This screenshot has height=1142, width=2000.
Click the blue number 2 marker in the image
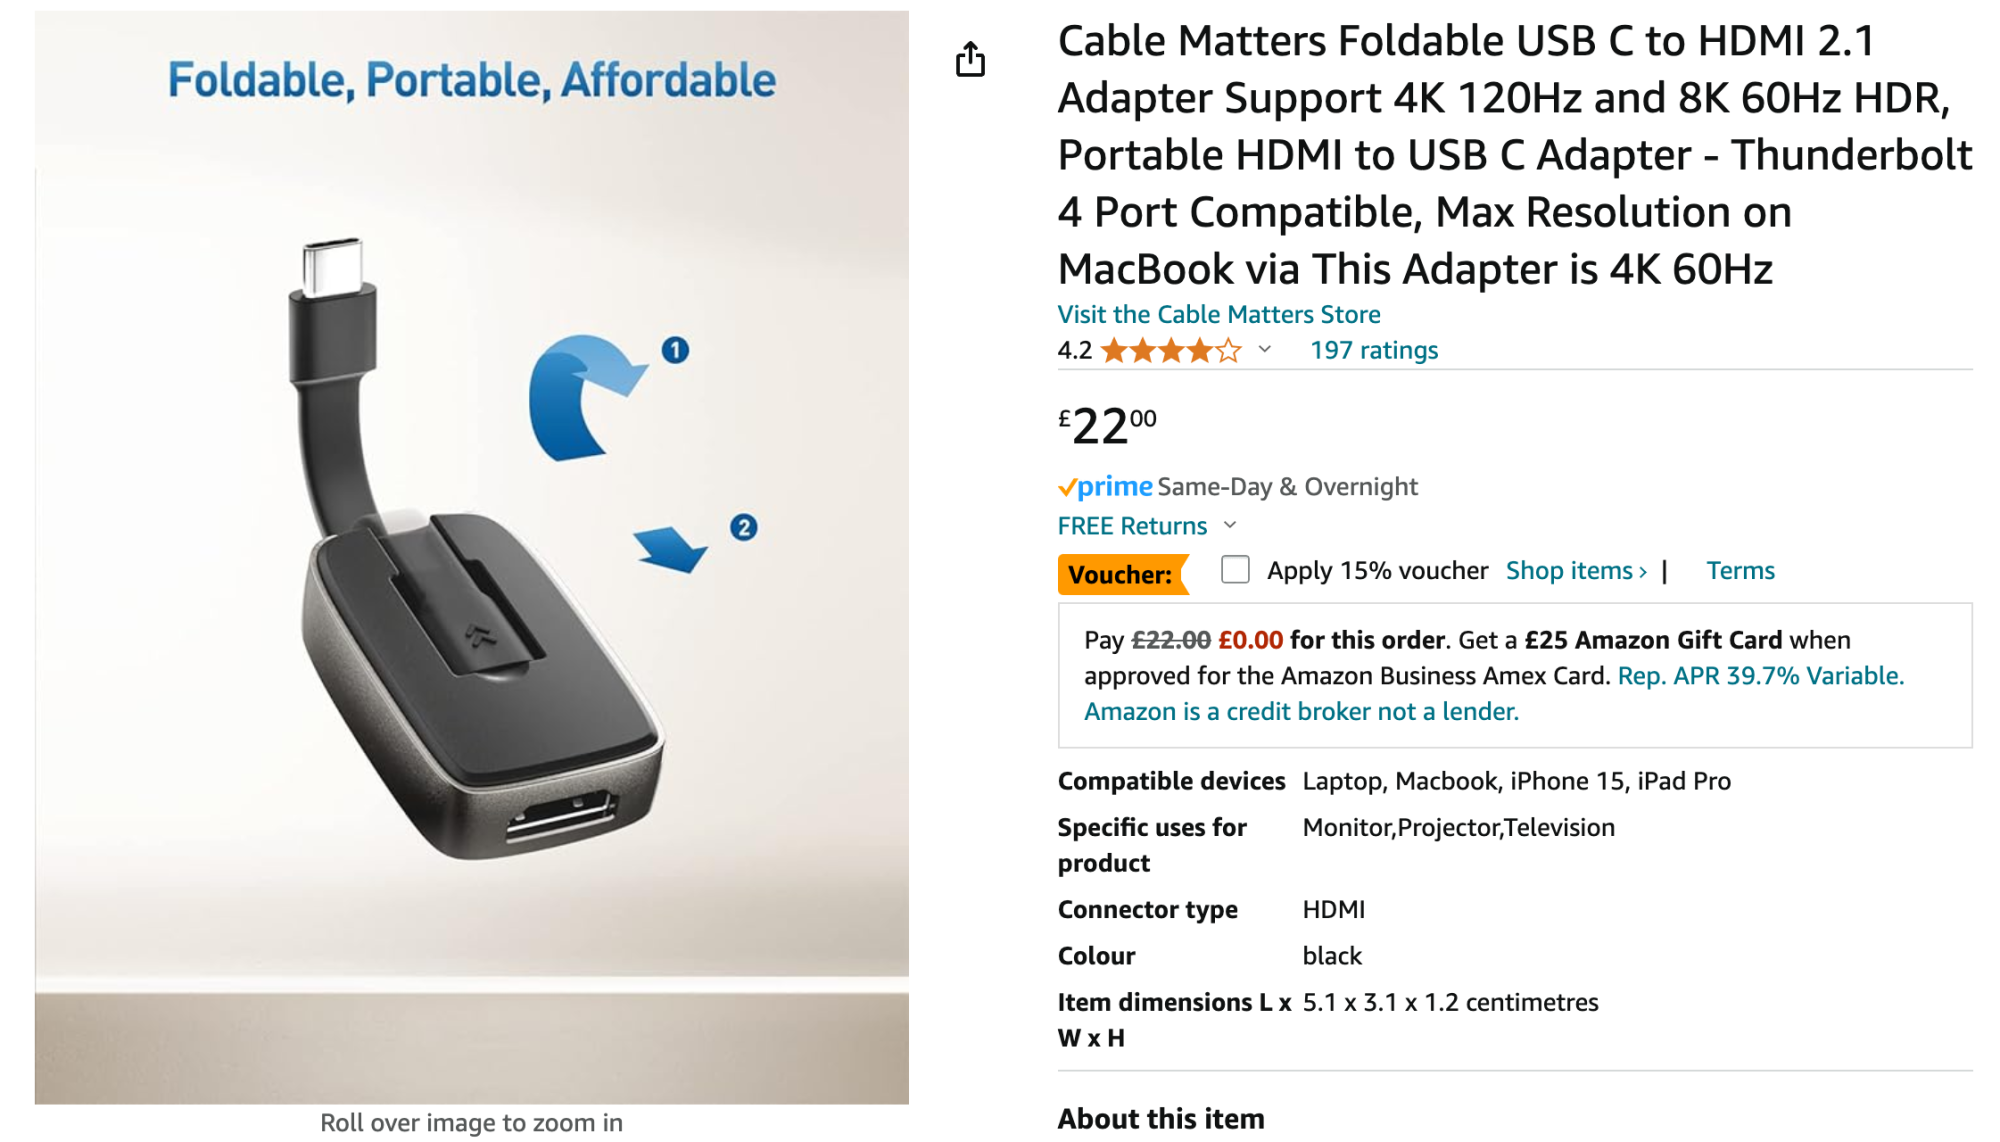pos(743,527)
